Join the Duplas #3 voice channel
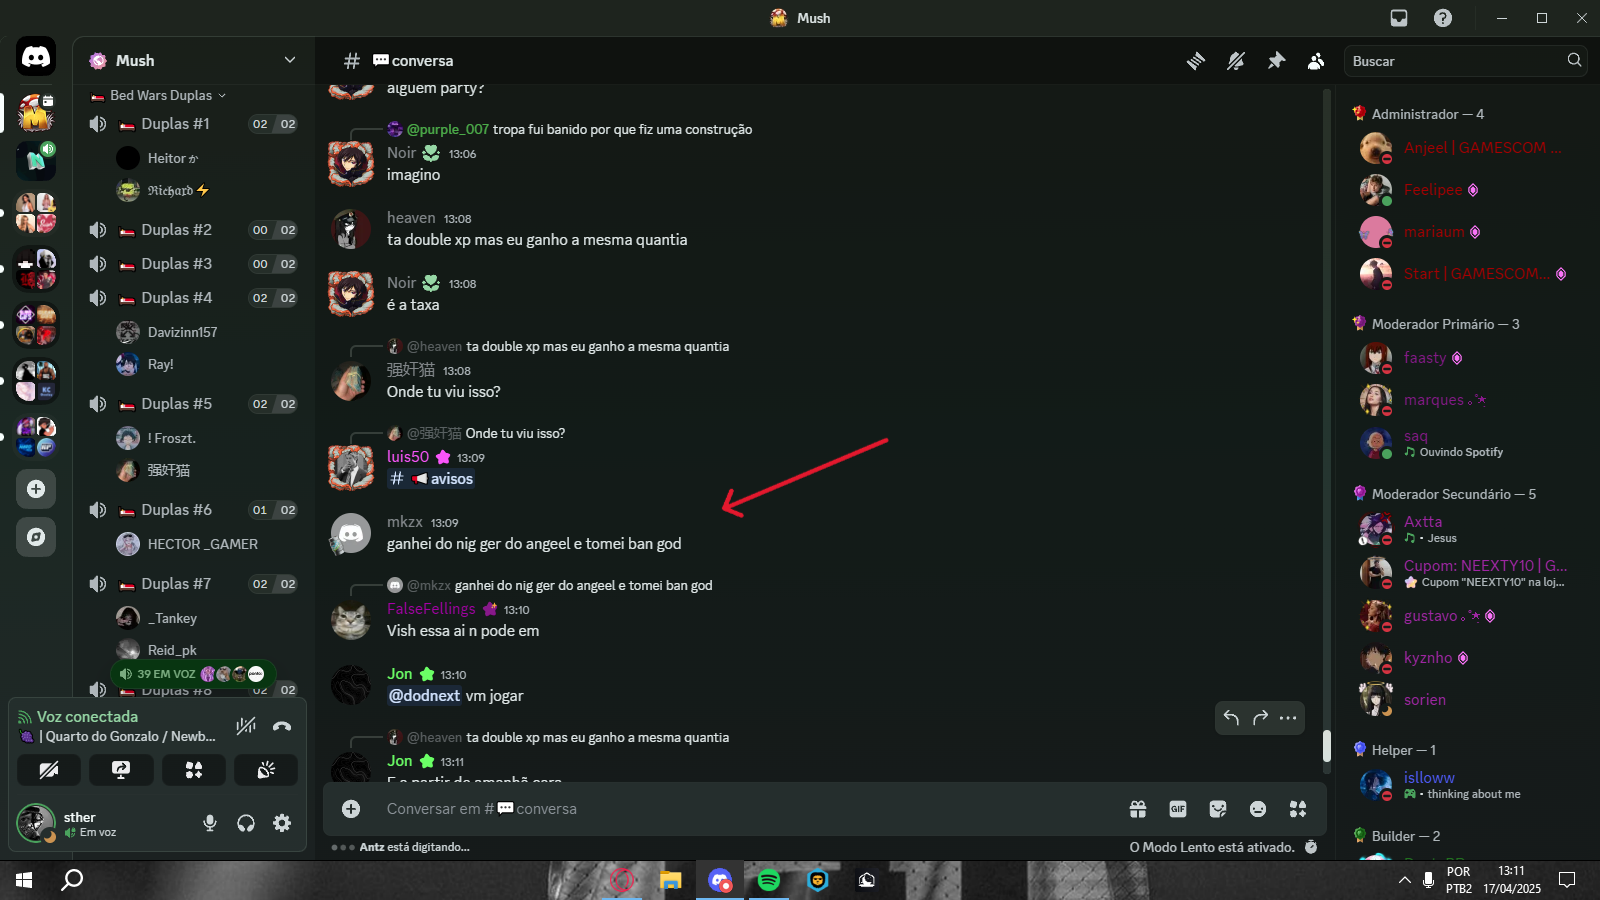Viewport: 1600px width, 900px height. [x=194, y=264]
